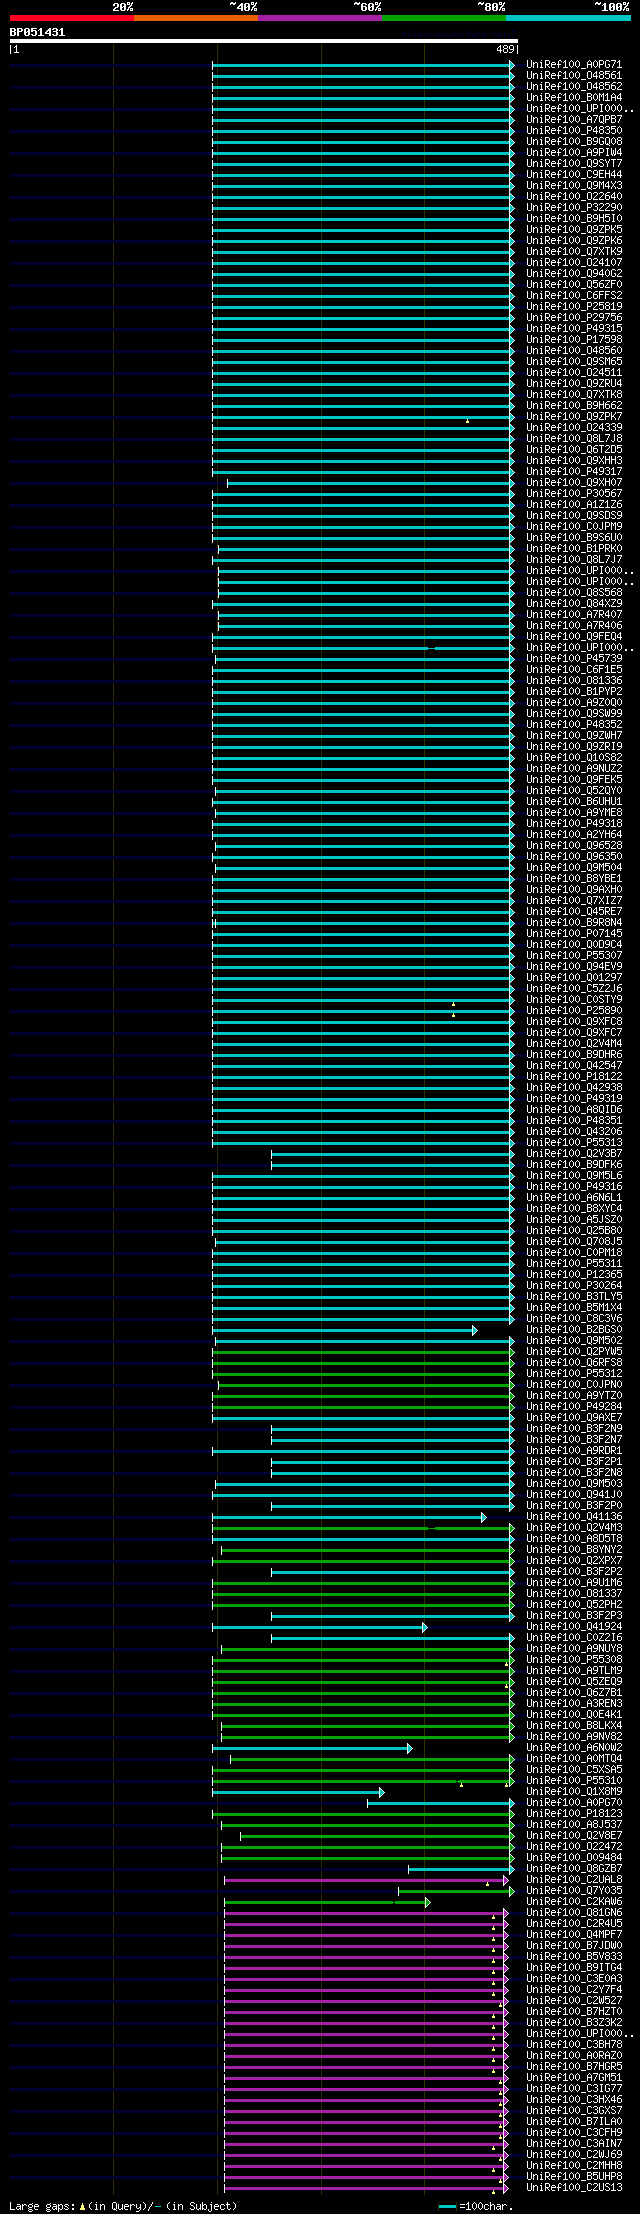The height and width of the screenshot is (2214, 640).
Task: Select the UniRef100_C8C3V6 label
Action: coord(574,1319)
